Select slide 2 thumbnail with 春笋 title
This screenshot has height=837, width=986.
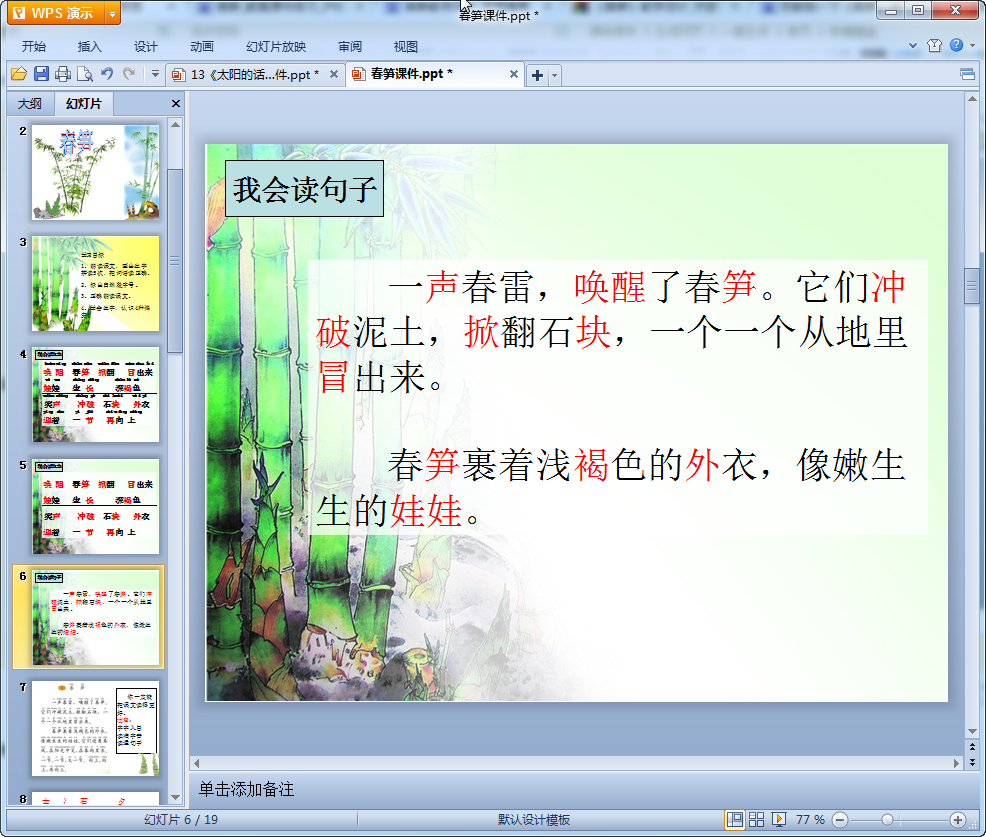(96, 172)
